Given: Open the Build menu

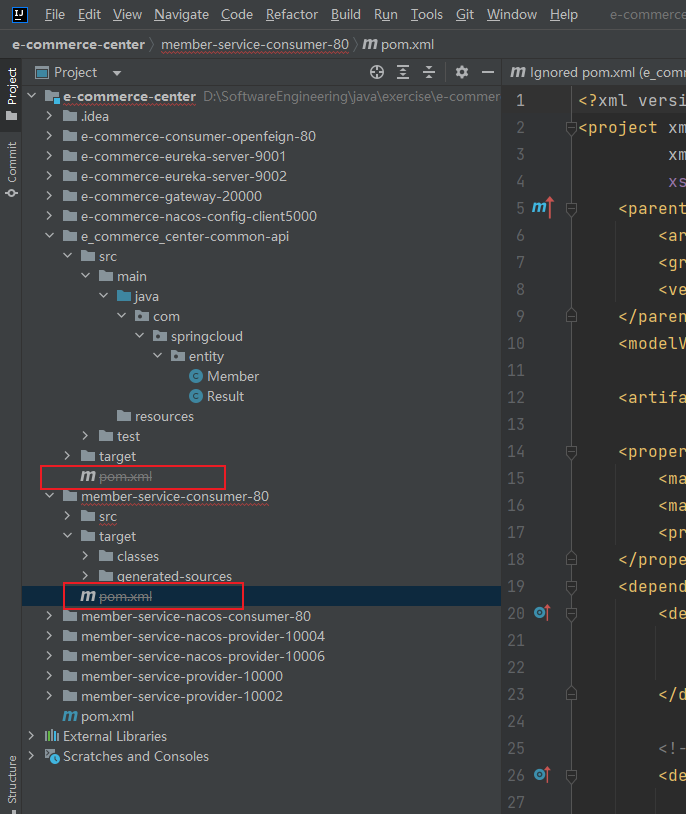Looking at the screenshot, I should [x=345, y=15].
